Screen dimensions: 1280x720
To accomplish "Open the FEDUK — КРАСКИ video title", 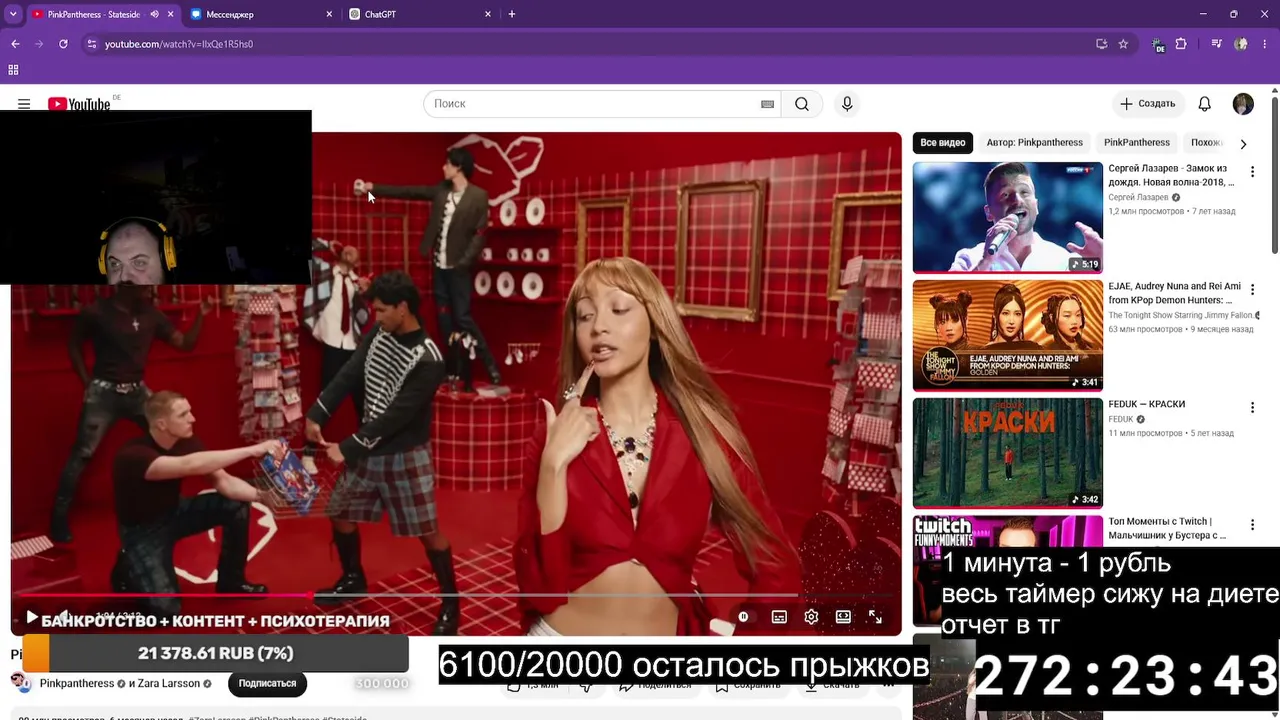I will [x=1146, y=404].
